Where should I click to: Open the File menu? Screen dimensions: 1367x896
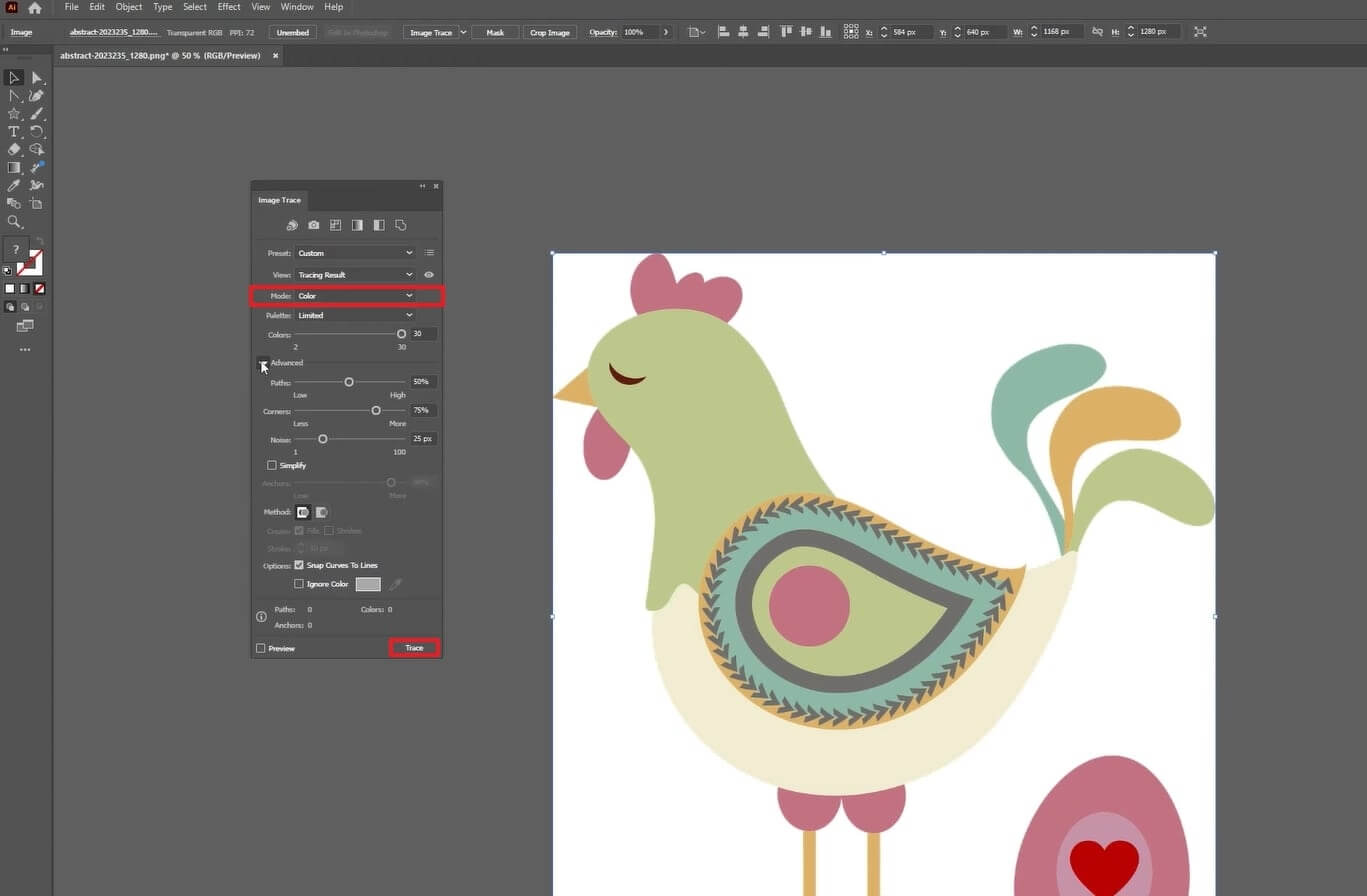coord(71,7)
